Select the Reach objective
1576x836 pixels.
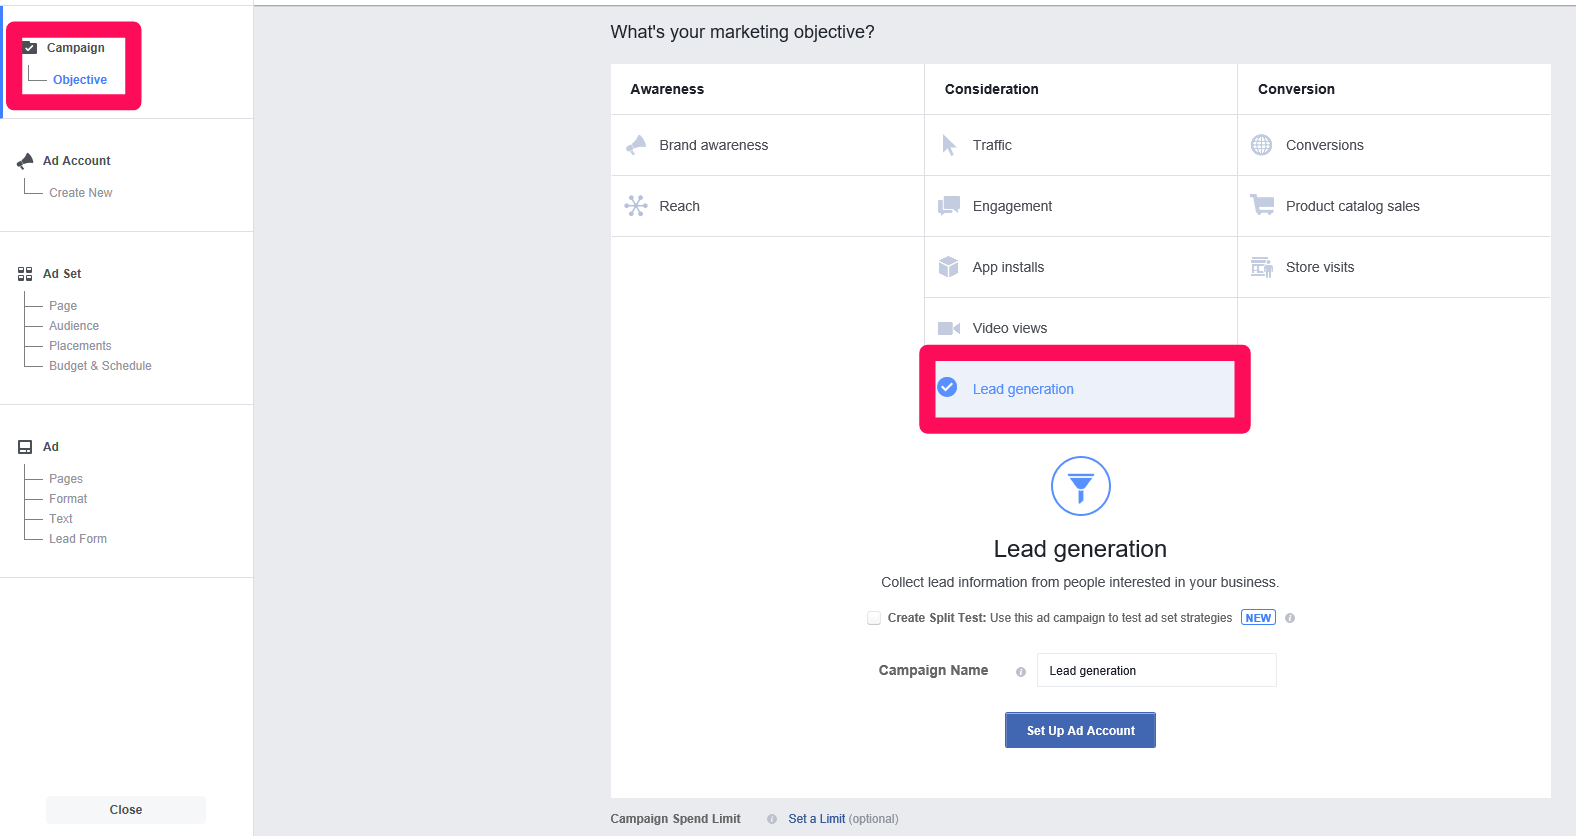(x=767, y=206)
